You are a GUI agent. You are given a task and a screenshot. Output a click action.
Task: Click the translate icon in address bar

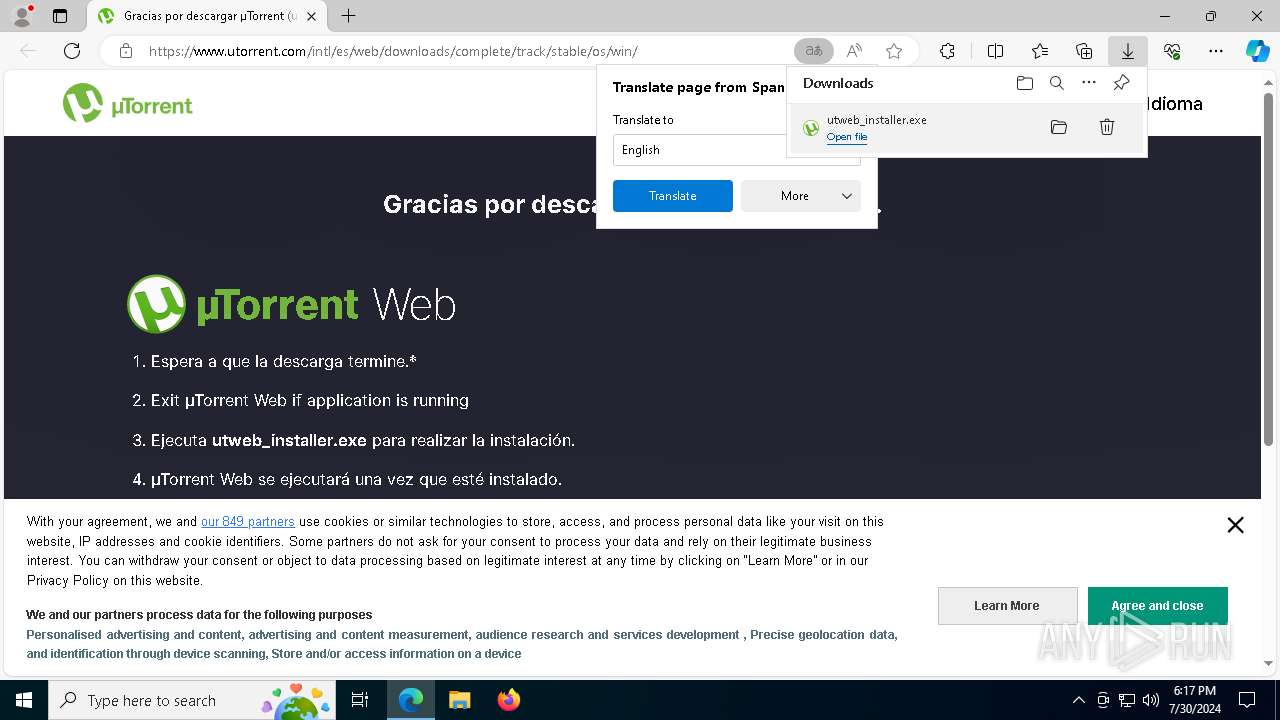[814, 51]
